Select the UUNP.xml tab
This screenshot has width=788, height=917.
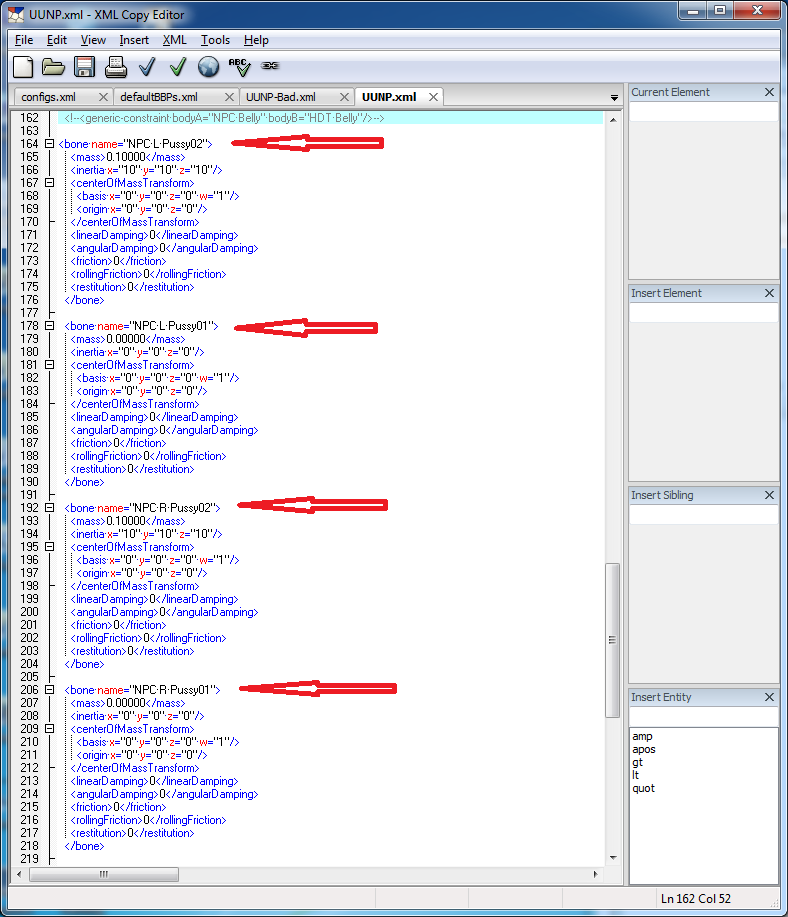(x=389, y=97)
